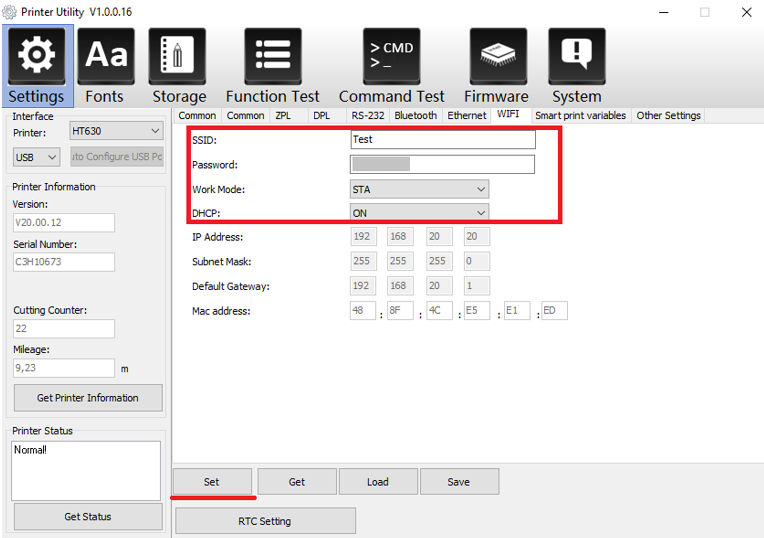Switch to the Bluetooth tab
The height and width of the screenshot is (538, 764).
tap(415, 116)
